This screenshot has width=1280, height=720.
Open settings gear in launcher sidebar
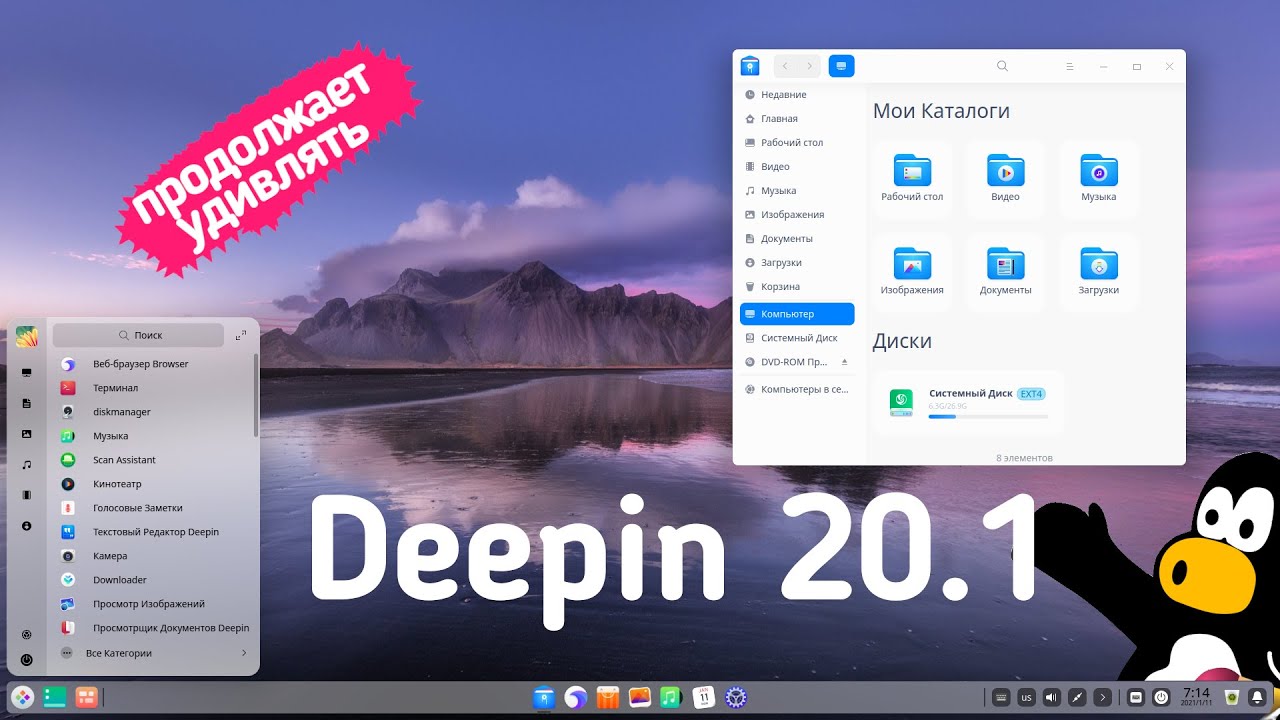coord(27,634)
